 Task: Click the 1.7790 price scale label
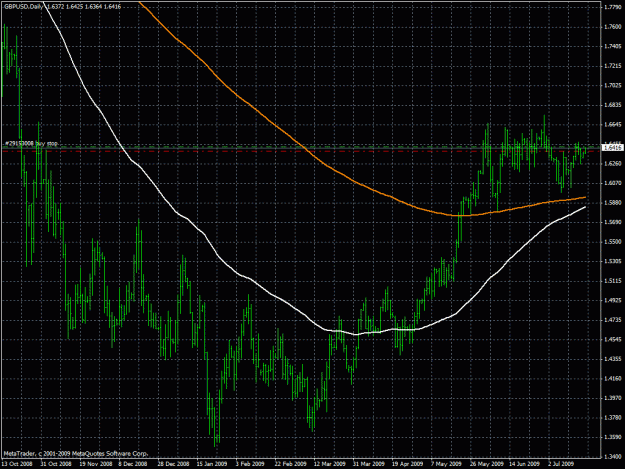(x=613, y=7)
